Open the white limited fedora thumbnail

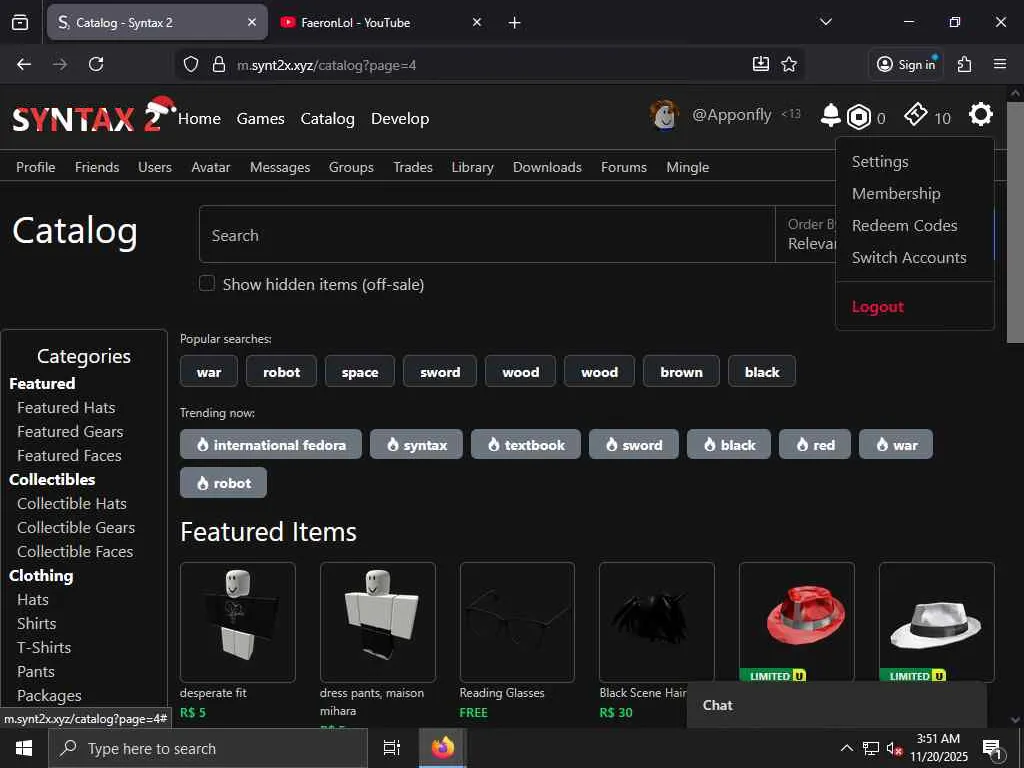936,622
